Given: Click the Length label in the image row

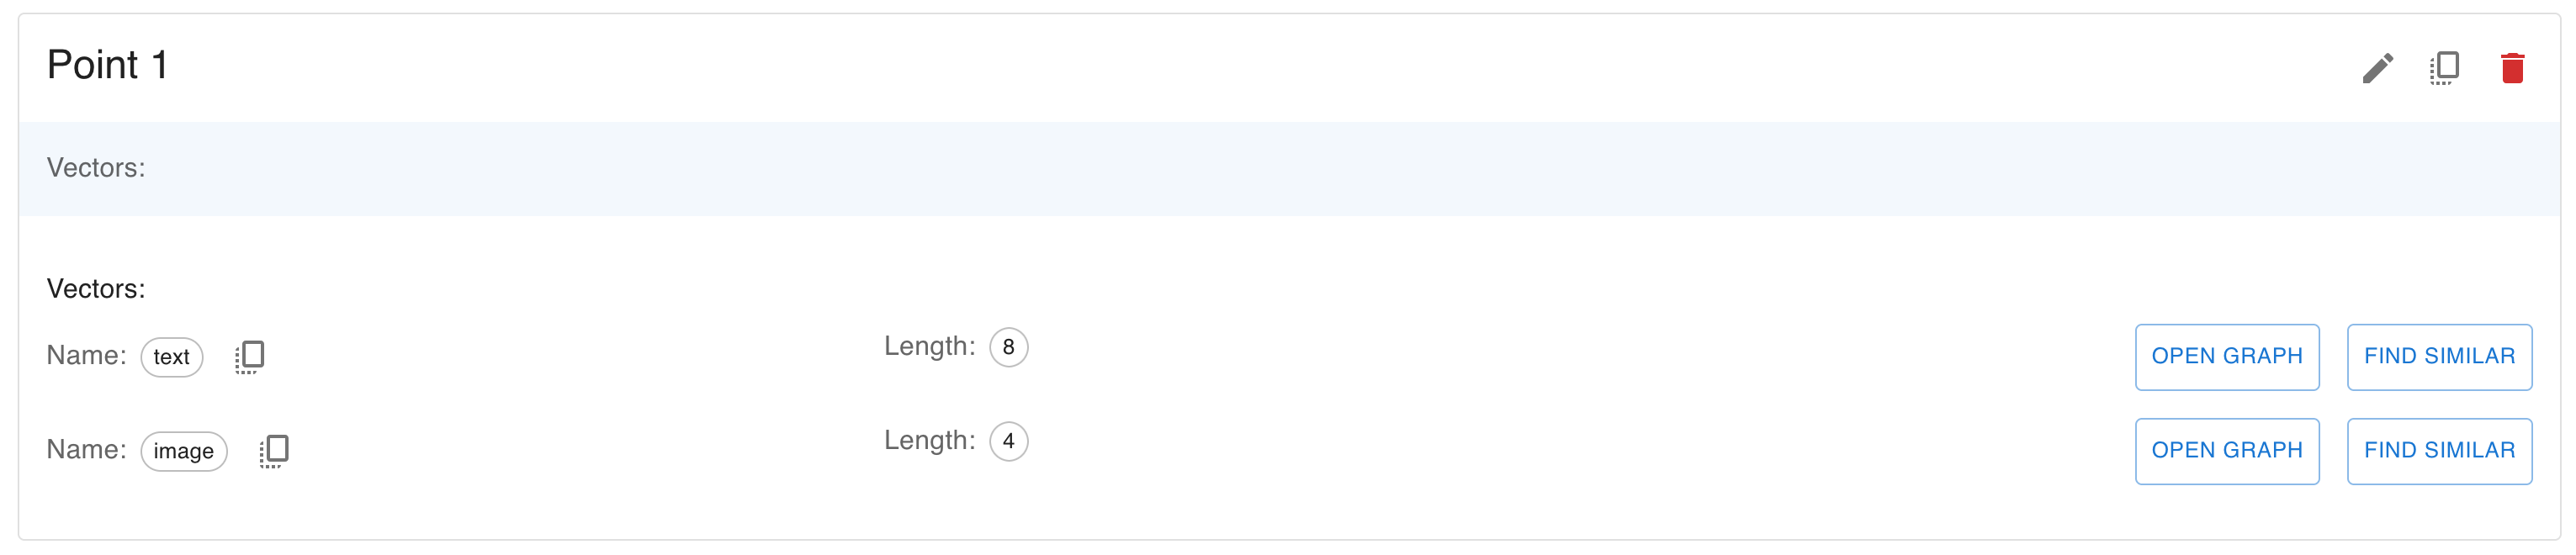Looking at the screenshot, I should click(929, 440).
